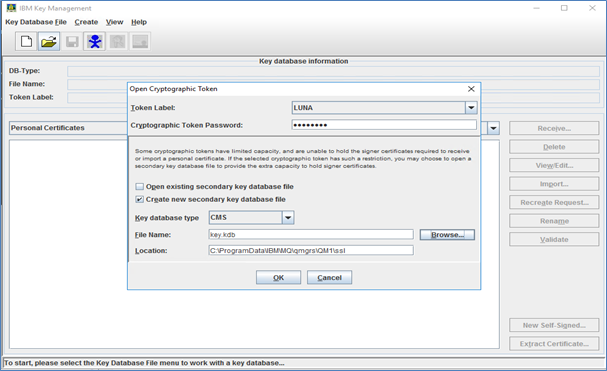
Task: Click the DB-Type field in database information
Action: [x=333, y=71]
